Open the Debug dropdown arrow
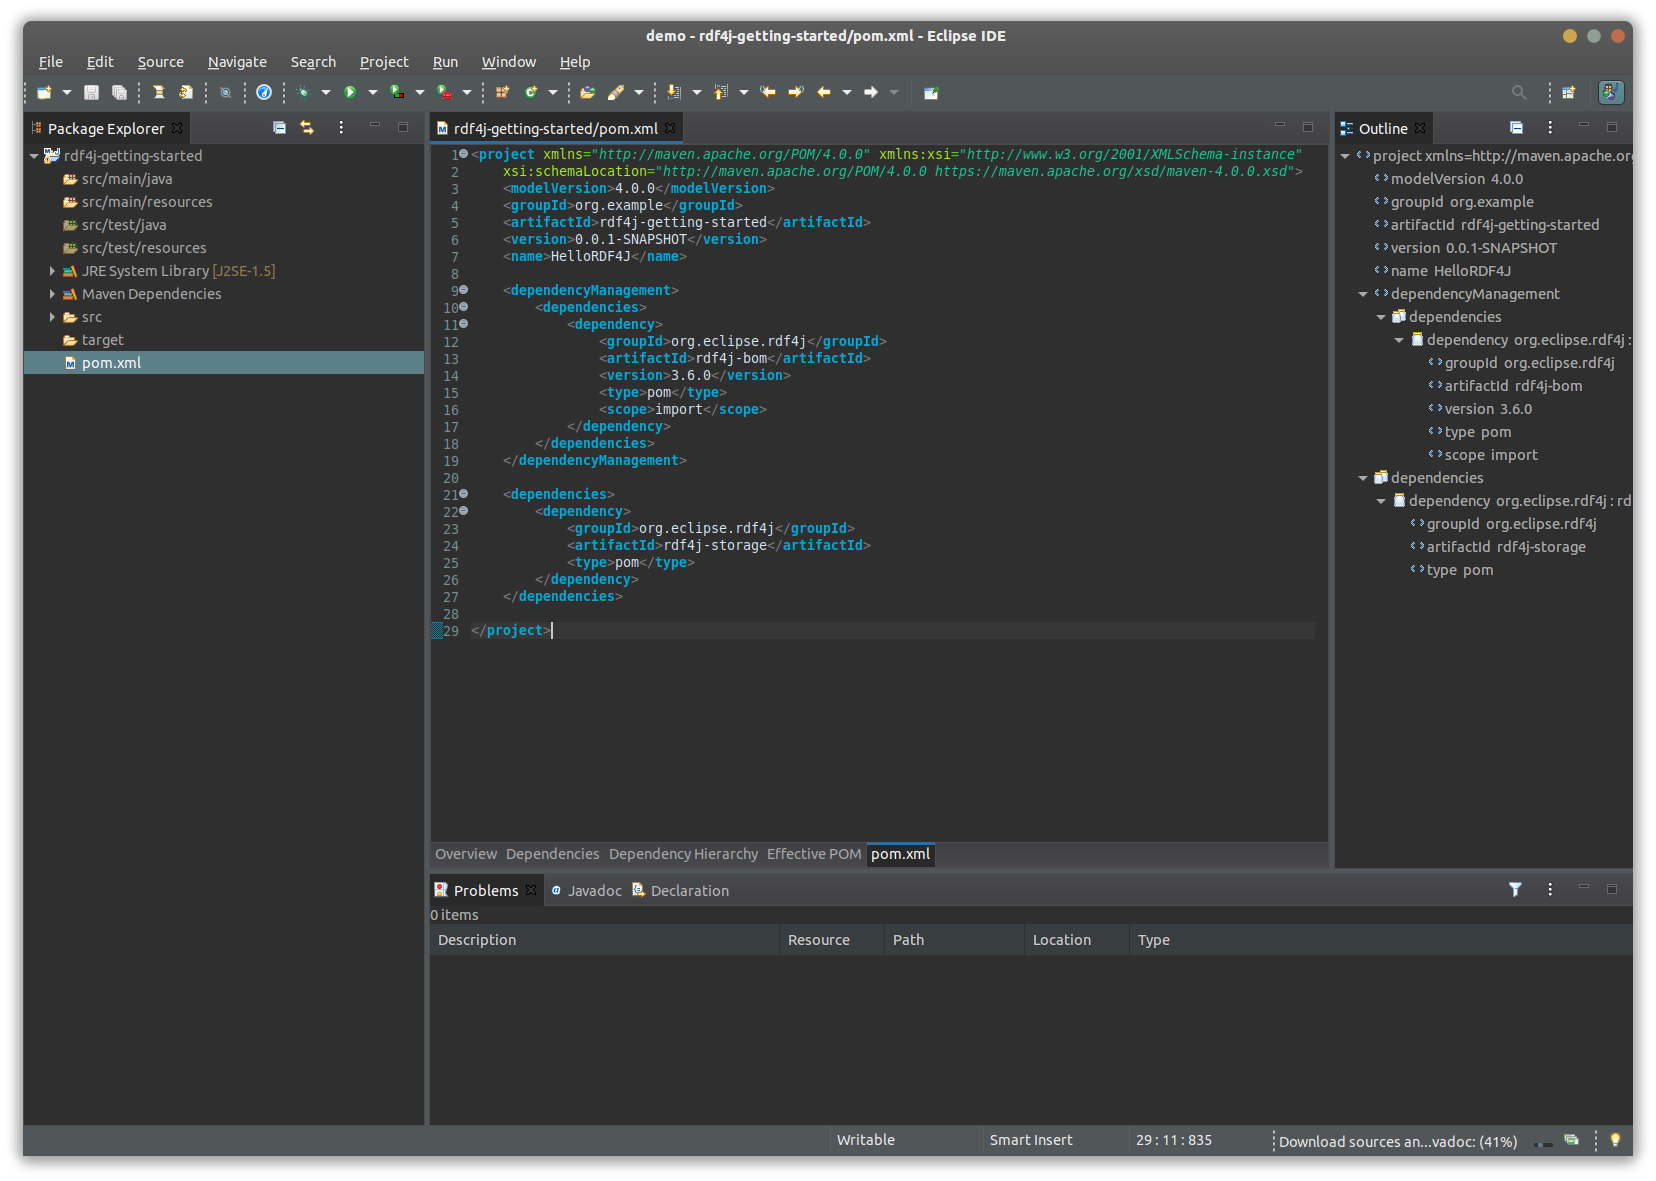The image size is (1656, 1181). point(326,92)
